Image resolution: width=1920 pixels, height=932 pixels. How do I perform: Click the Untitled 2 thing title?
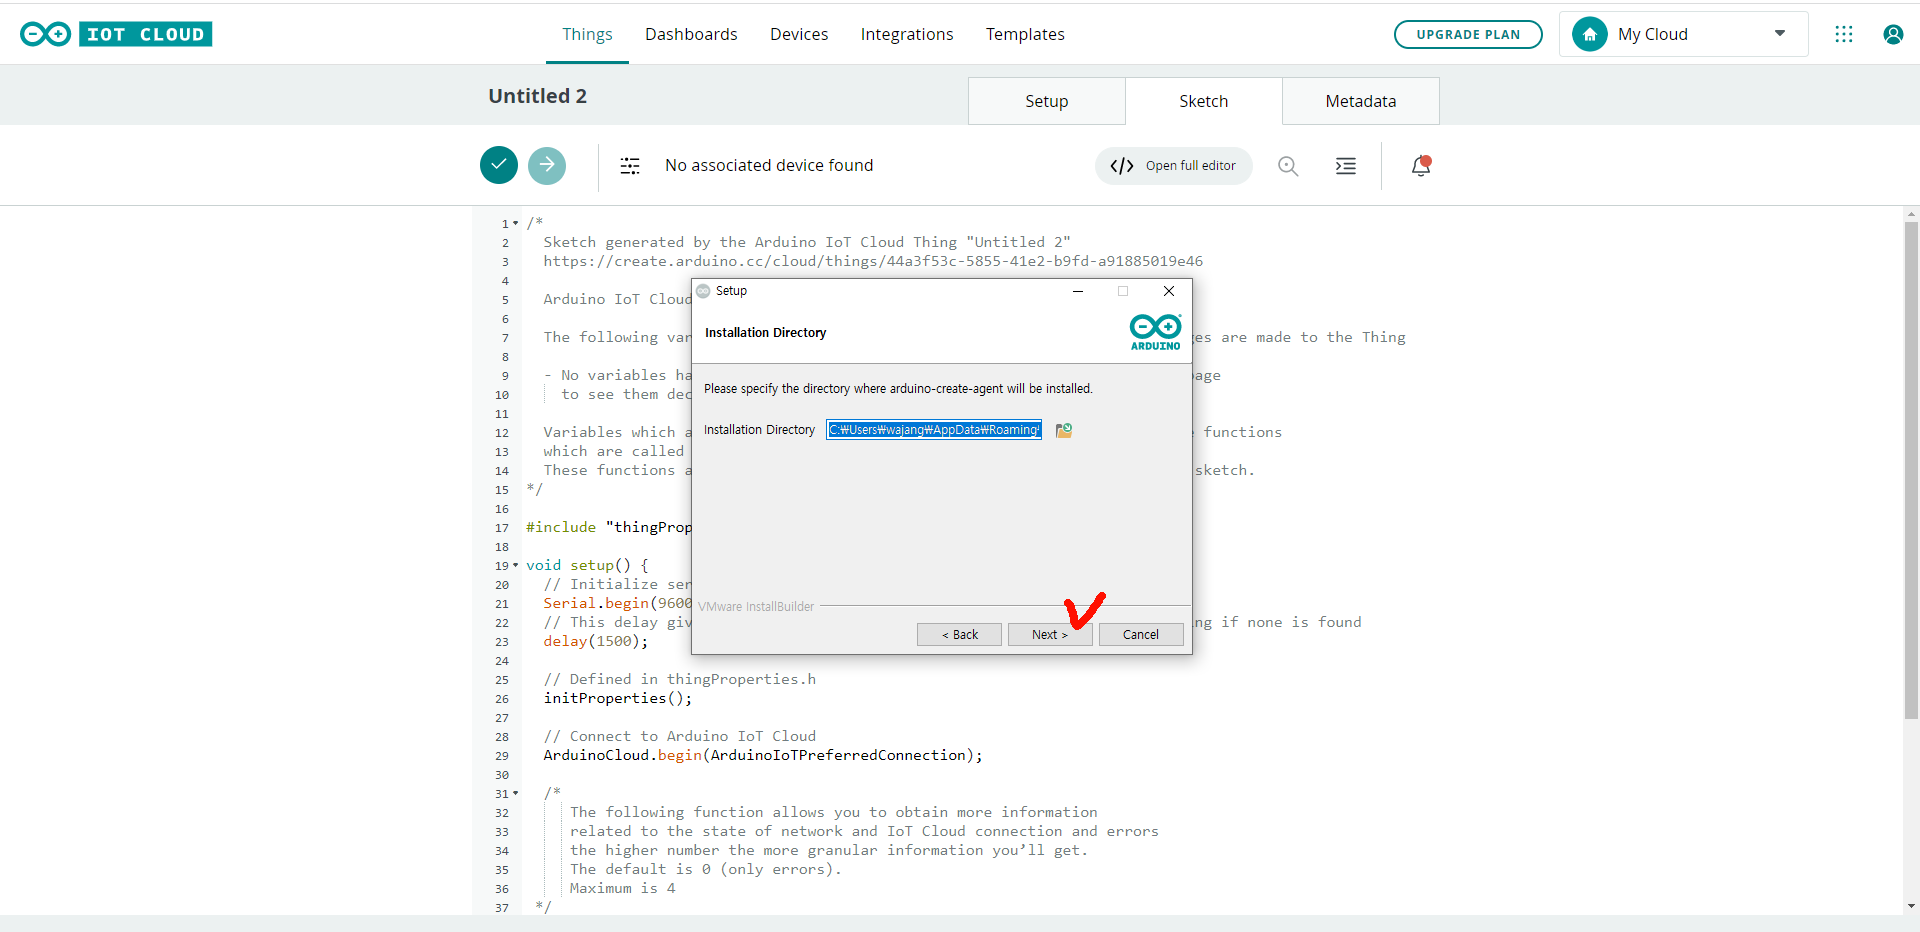[538, 96]
